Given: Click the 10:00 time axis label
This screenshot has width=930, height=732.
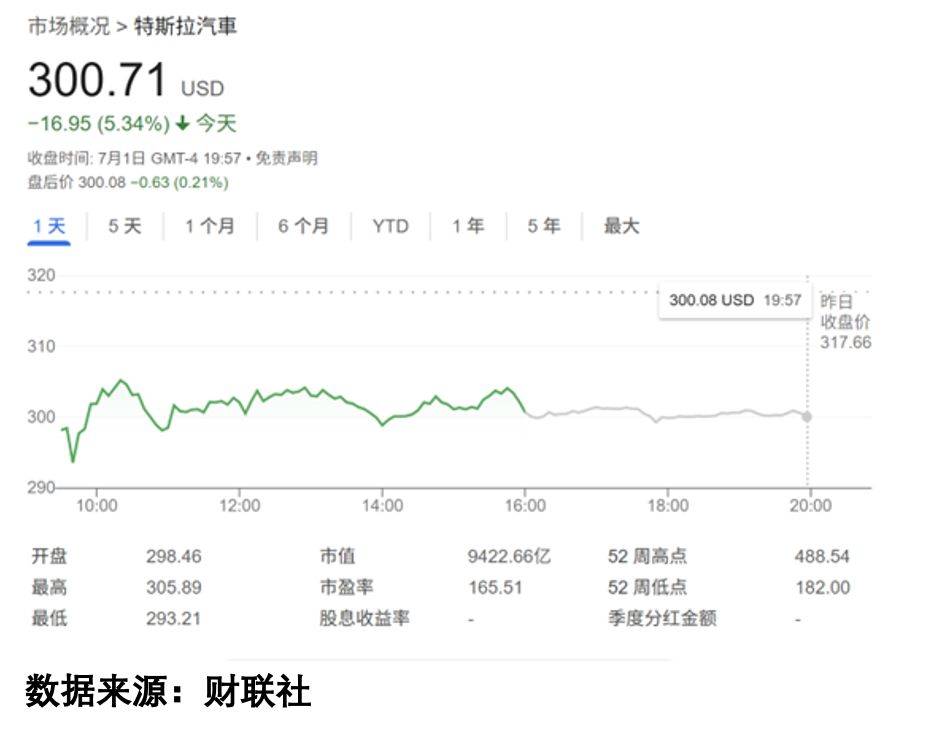Looking at the screenshot, I should (x=97, y=505).
